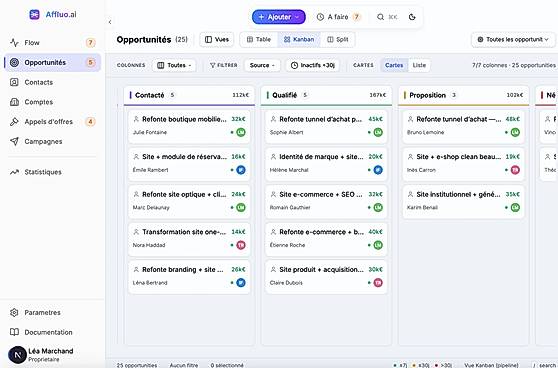Collapse the sidebar with the chevron
Screen dimensions: 558x368
pyautogui.click(x=110, y=22)
